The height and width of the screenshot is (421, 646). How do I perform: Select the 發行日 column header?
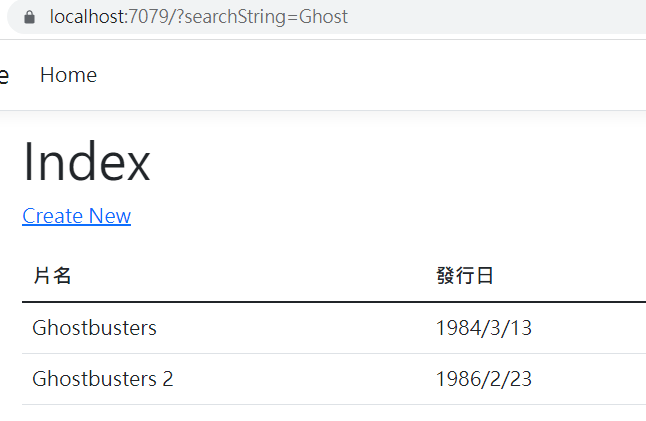(x=465, y=275)
